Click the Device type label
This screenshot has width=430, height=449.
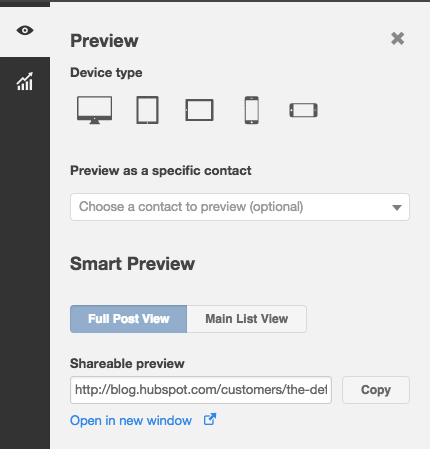point(106,73)
